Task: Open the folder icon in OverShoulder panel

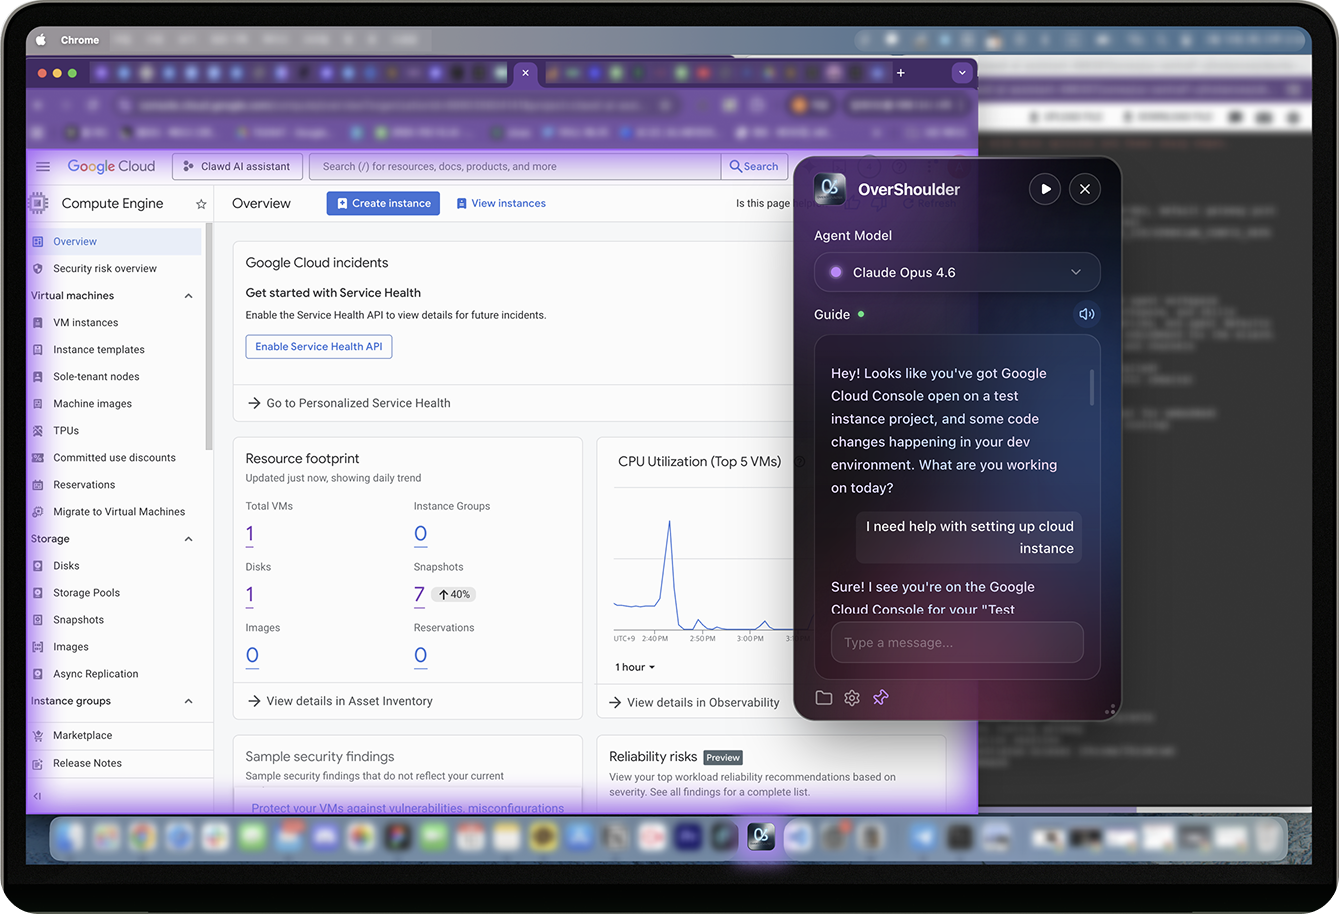Action: tap(823, 697)
